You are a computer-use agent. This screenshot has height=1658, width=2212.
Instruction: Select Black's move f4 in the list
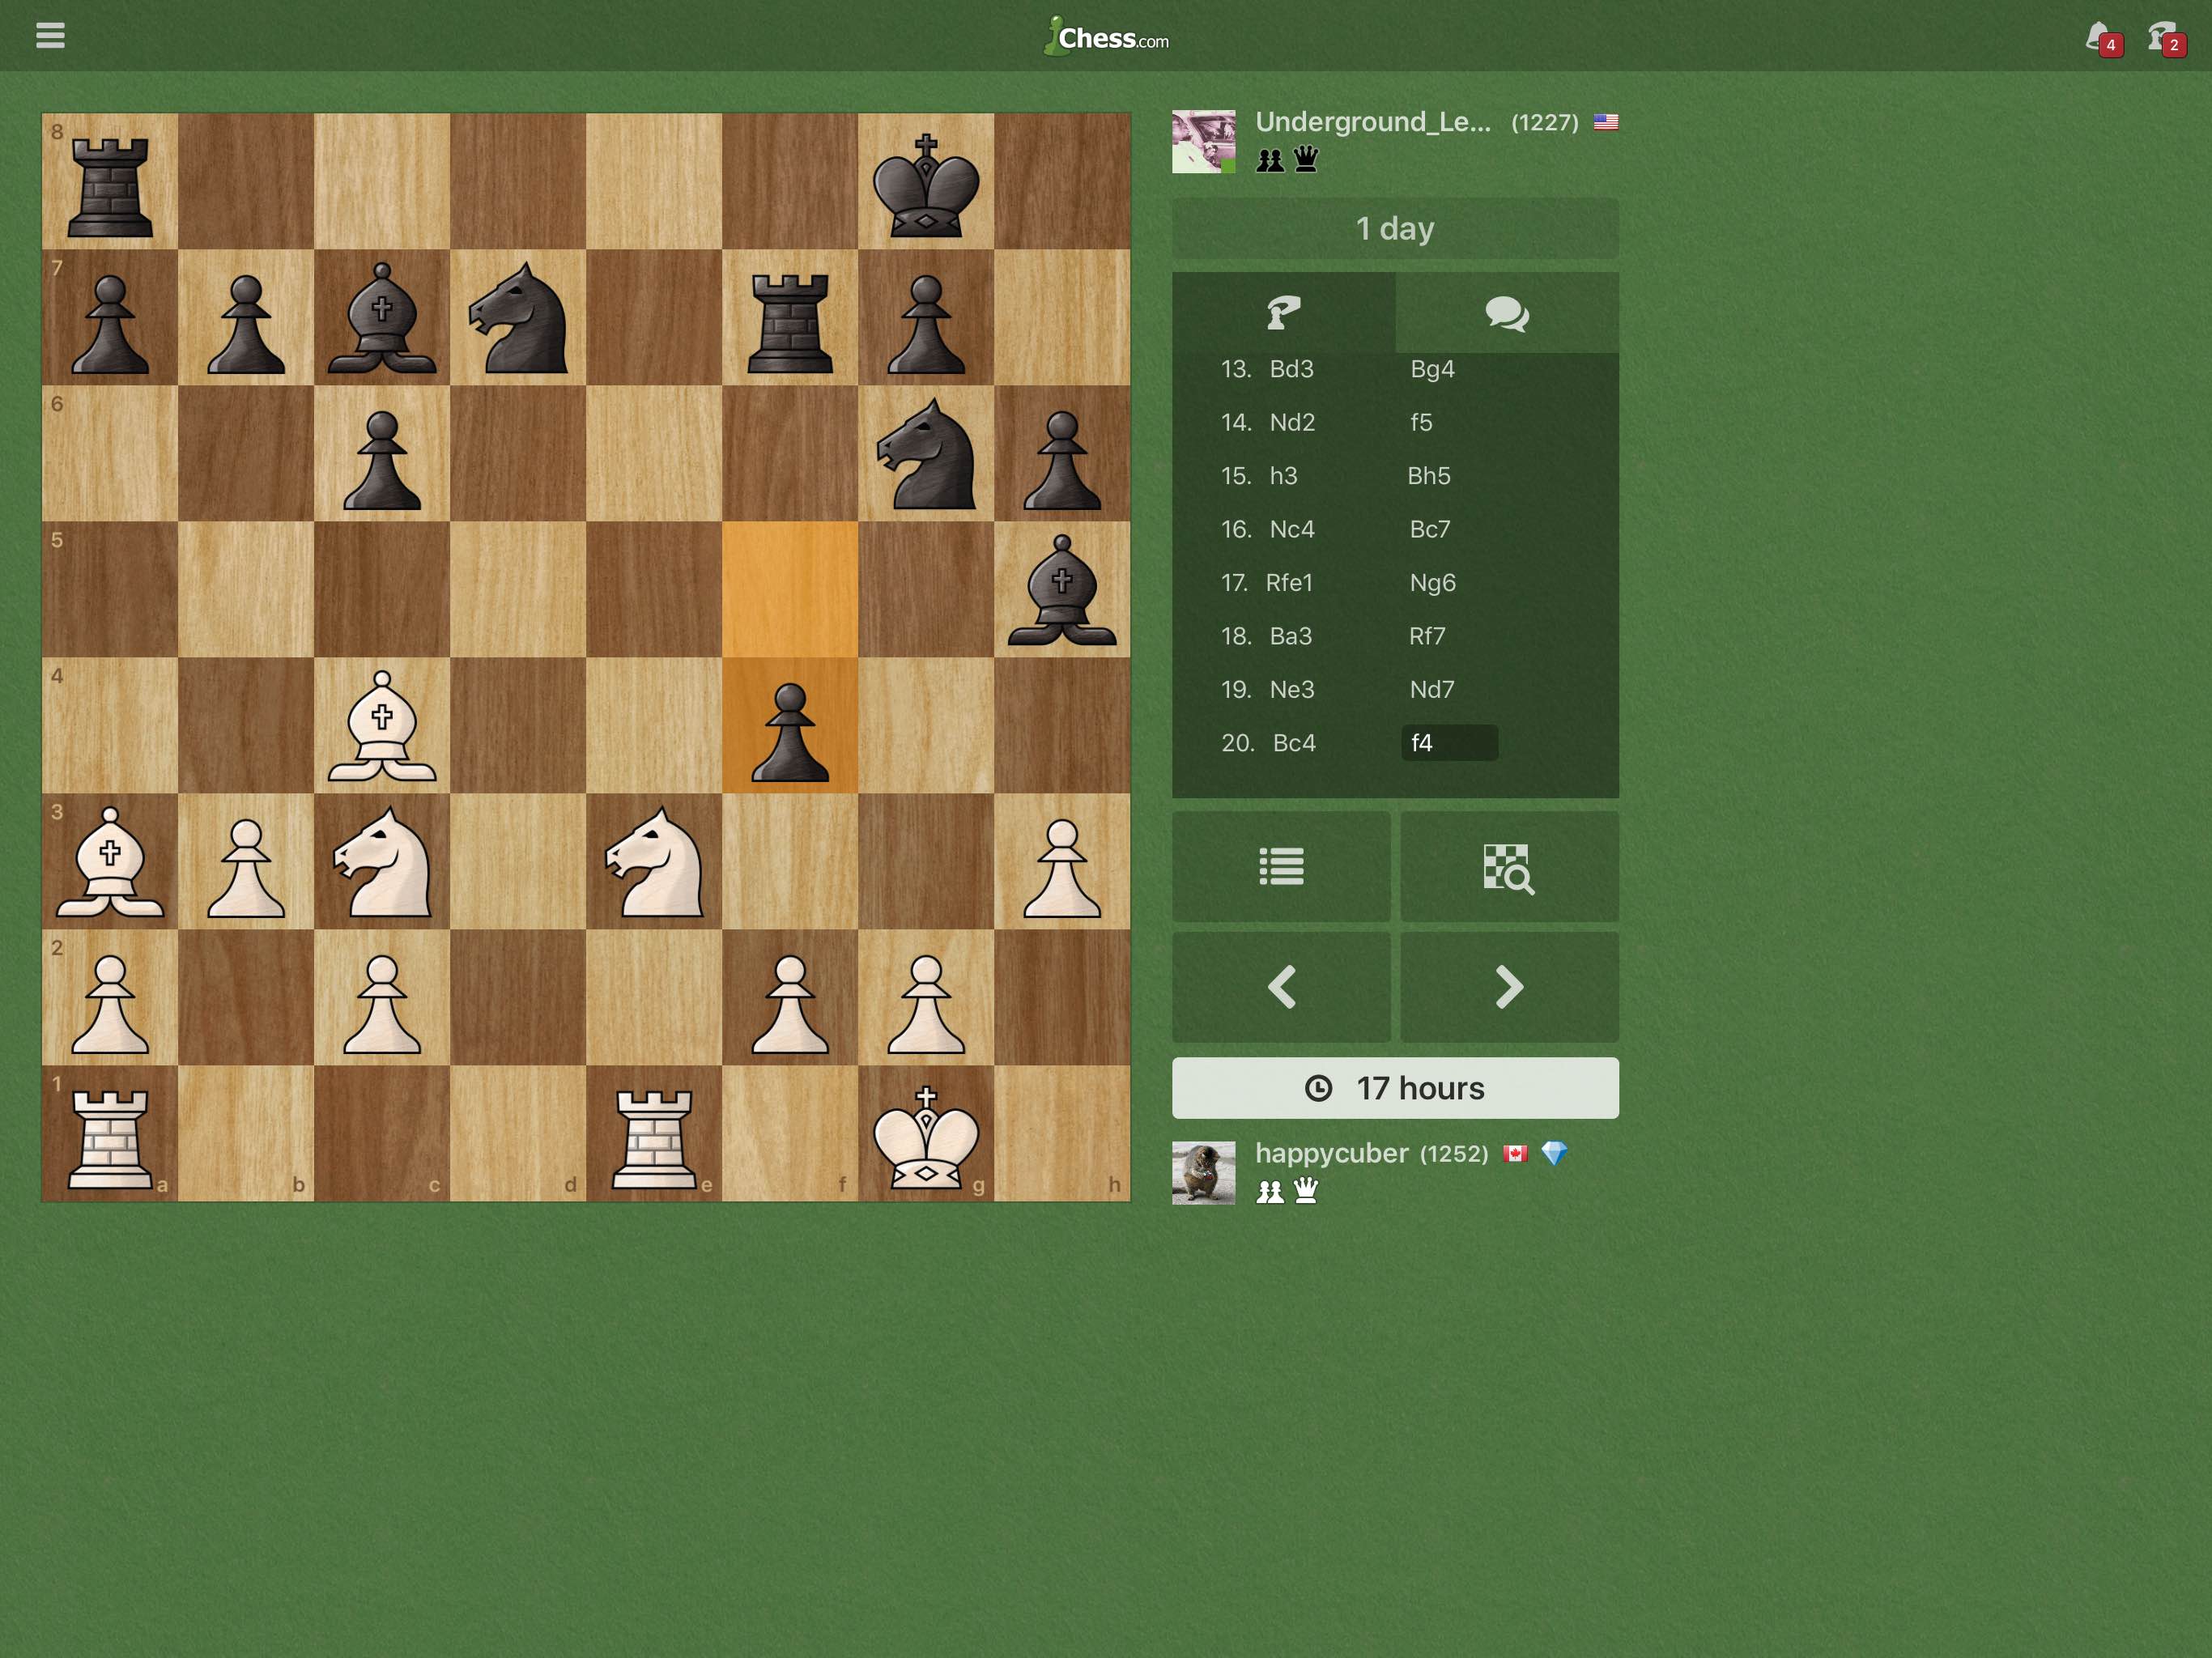click(1450, 742)
